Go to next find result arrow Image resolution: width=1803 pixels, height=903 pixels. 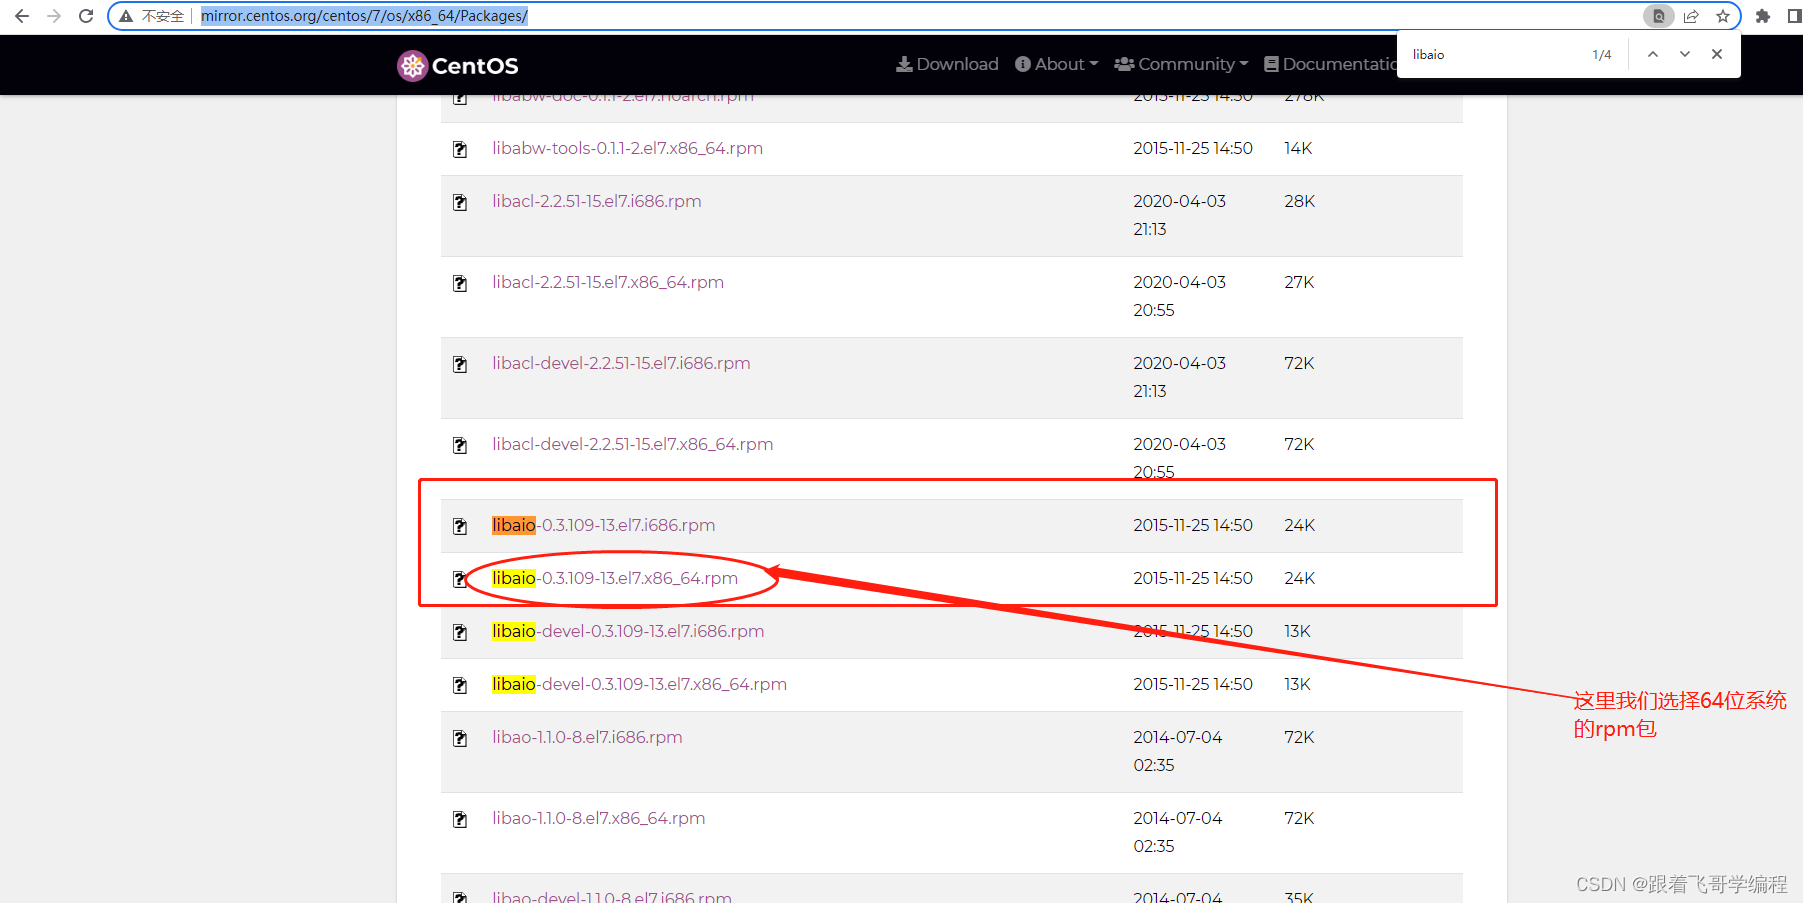(1685, 55)
